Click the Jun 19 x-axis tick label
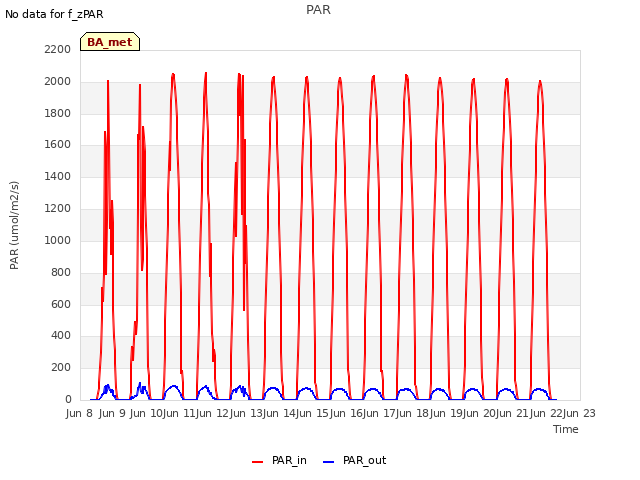 (x=445, y=413)
